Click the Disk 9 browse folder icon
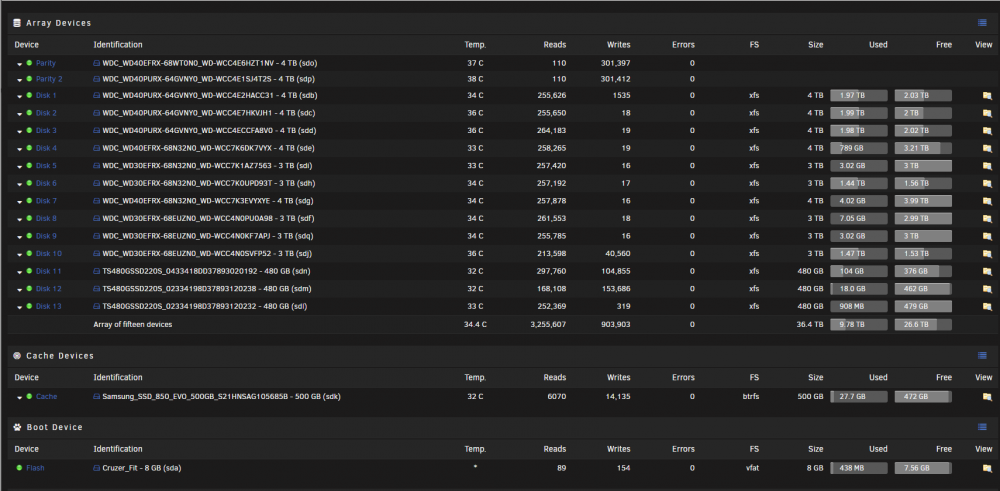The image size is (1000, 491). [x=987, y=236]
